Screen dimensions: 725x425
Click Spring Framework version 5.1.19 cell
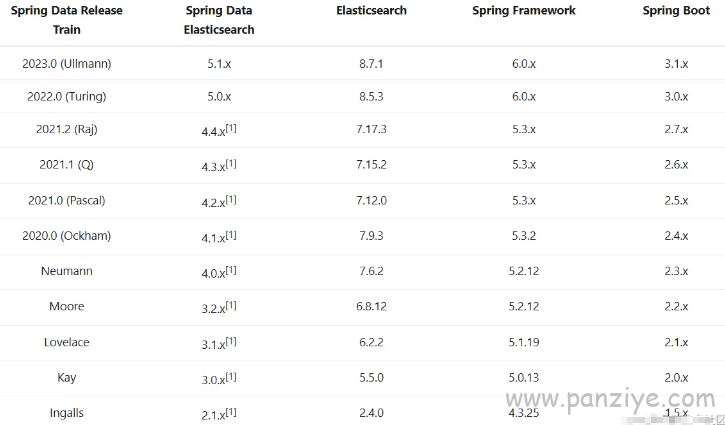[524, 342]
